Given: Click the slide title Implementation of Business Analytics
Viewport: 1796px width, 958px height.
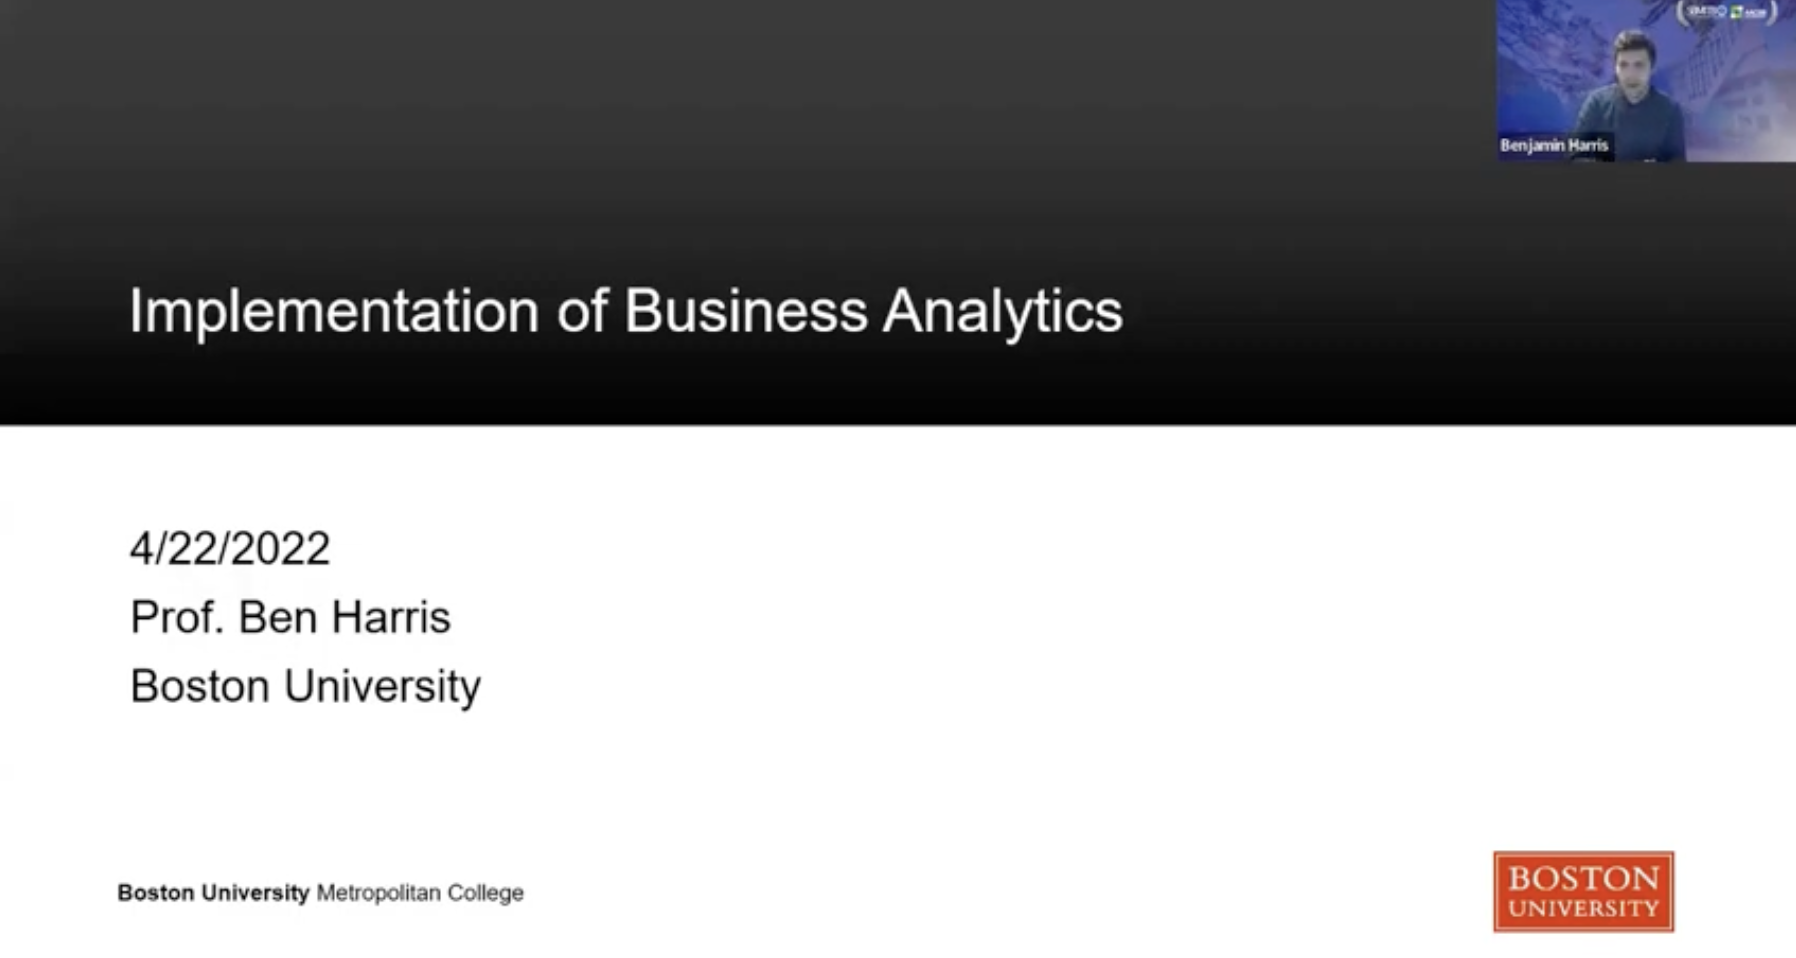Looking at the screenshot, I should point(626,311).
